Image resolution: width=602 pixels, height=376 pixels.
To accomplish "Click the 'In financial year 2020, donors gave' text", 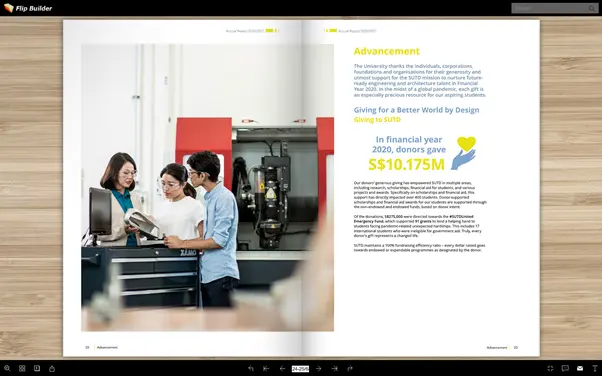I will (x=408, y=144).
